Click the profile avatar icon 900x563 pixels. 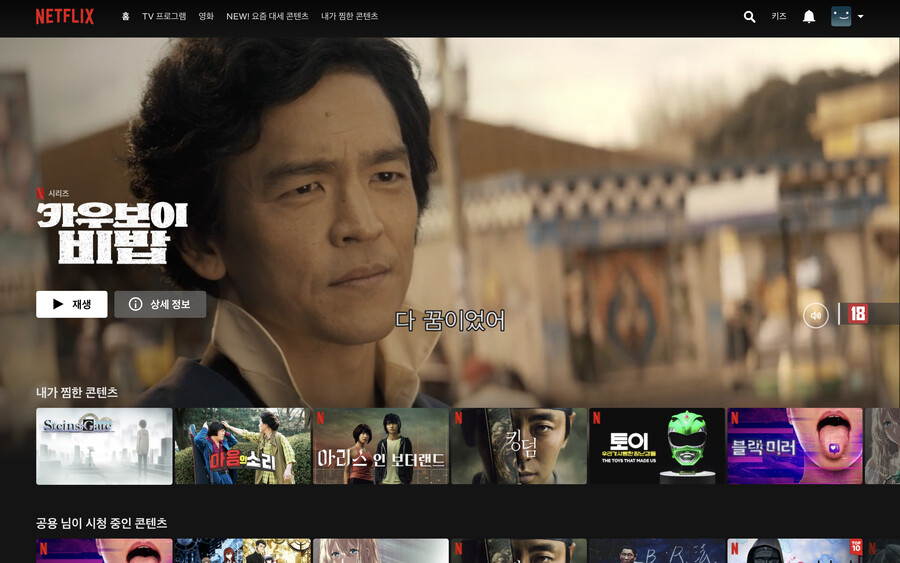click(841, 16)
